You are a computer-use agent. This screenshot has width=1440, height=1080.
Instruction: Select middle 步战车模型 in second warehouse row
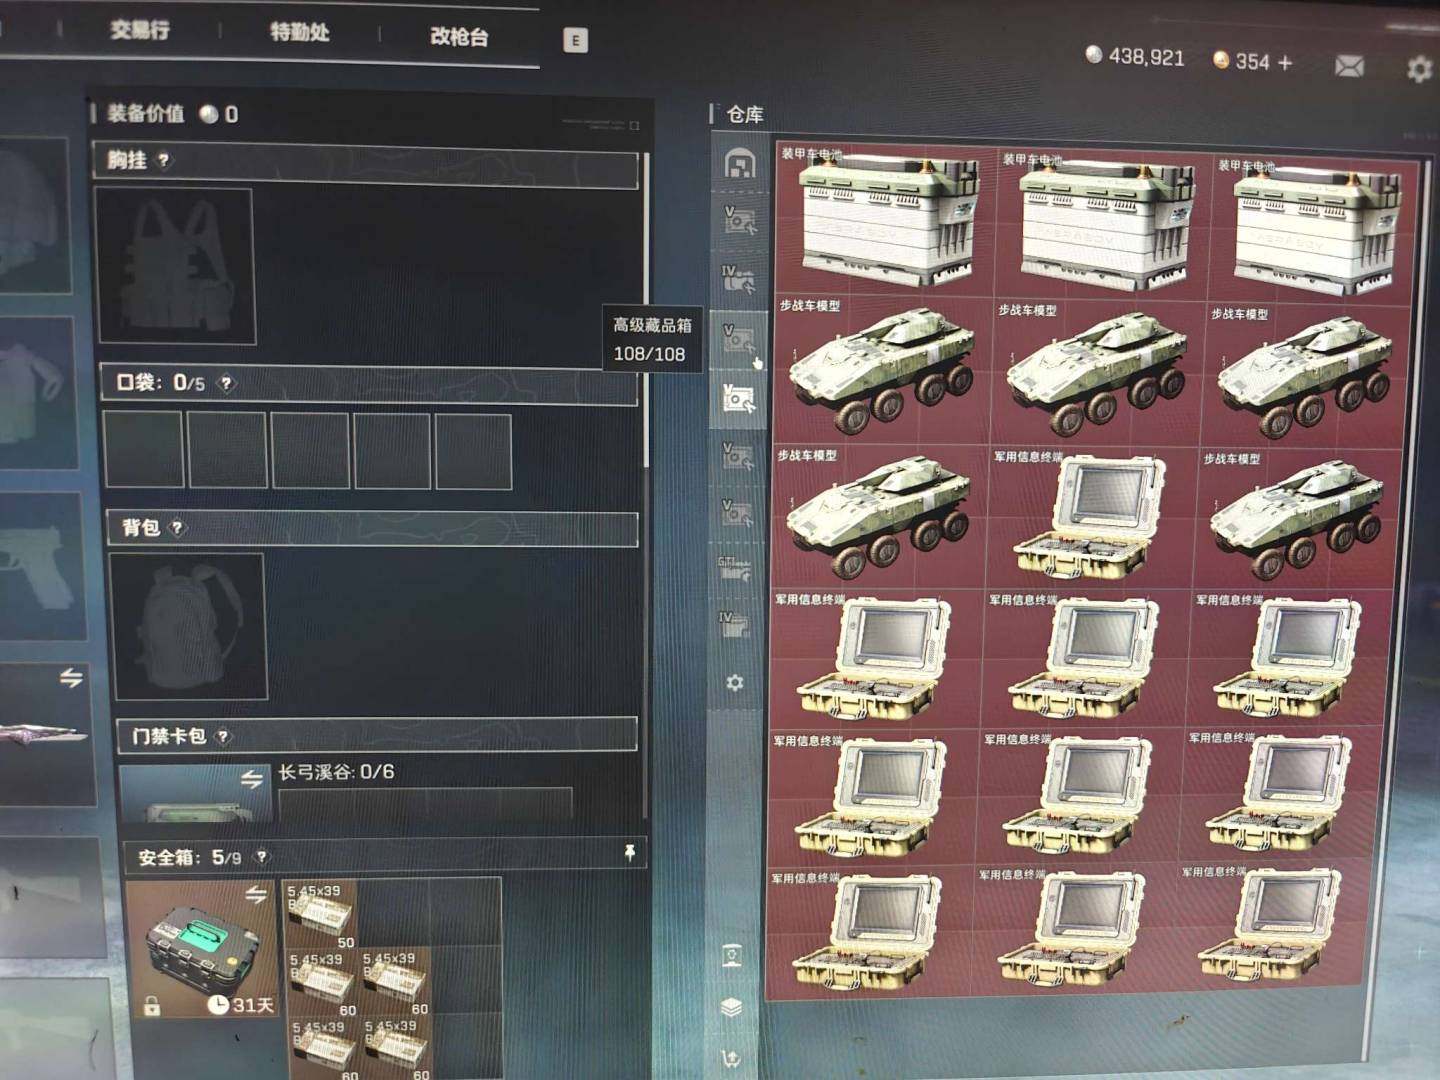[1097, 373]
